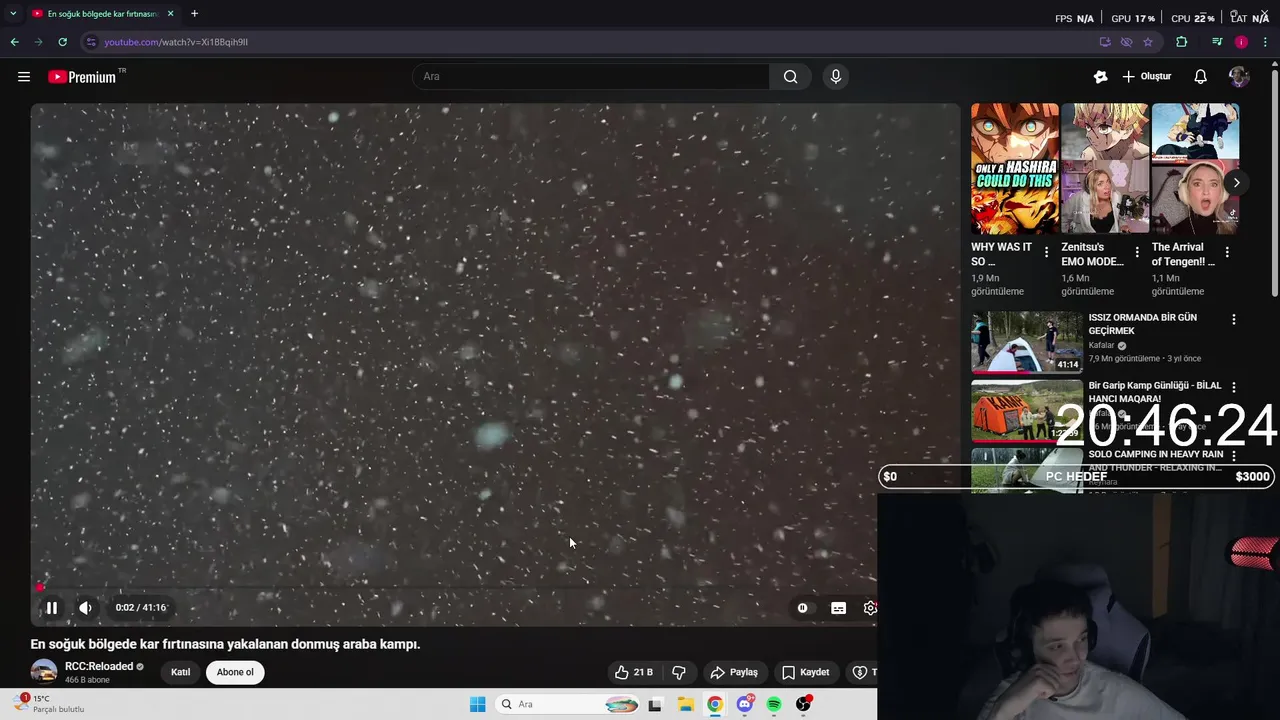Install app icon in address bar
Image resolution: width=1280 pixels, height=720 pixels.
(1105, 42)
